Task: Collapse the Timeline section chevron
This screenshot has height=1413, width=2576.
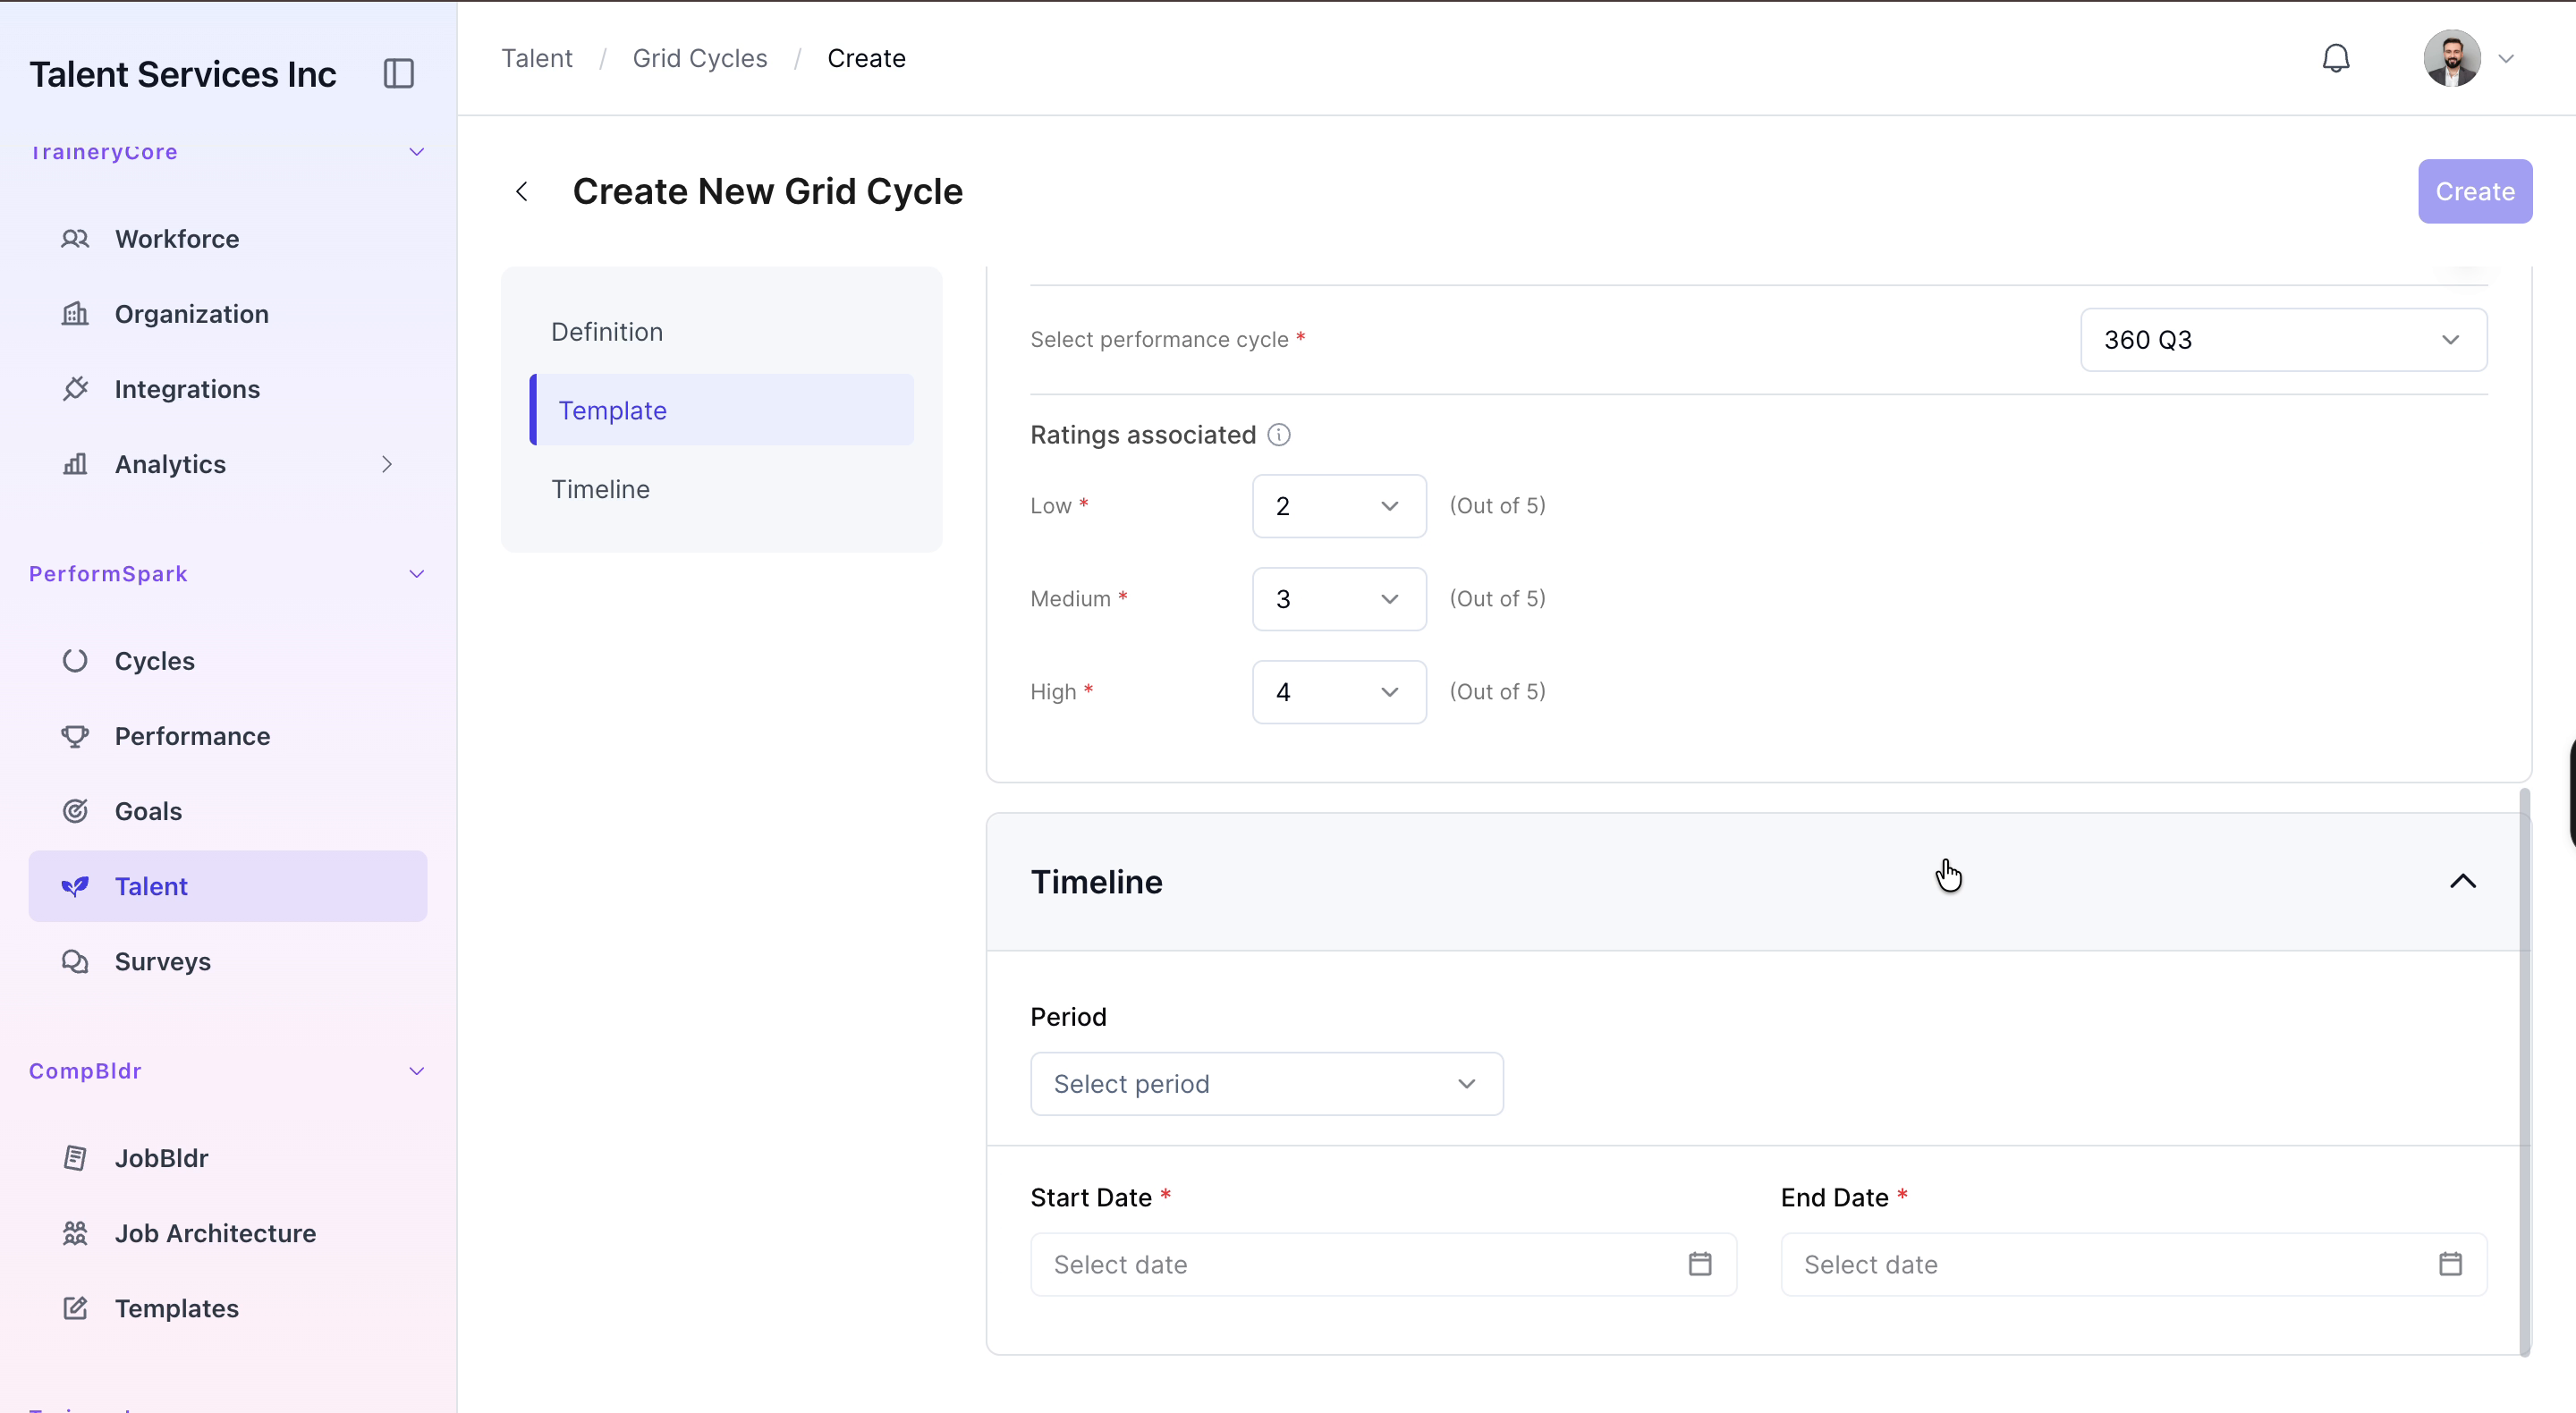Action: tap(2462, 882)
